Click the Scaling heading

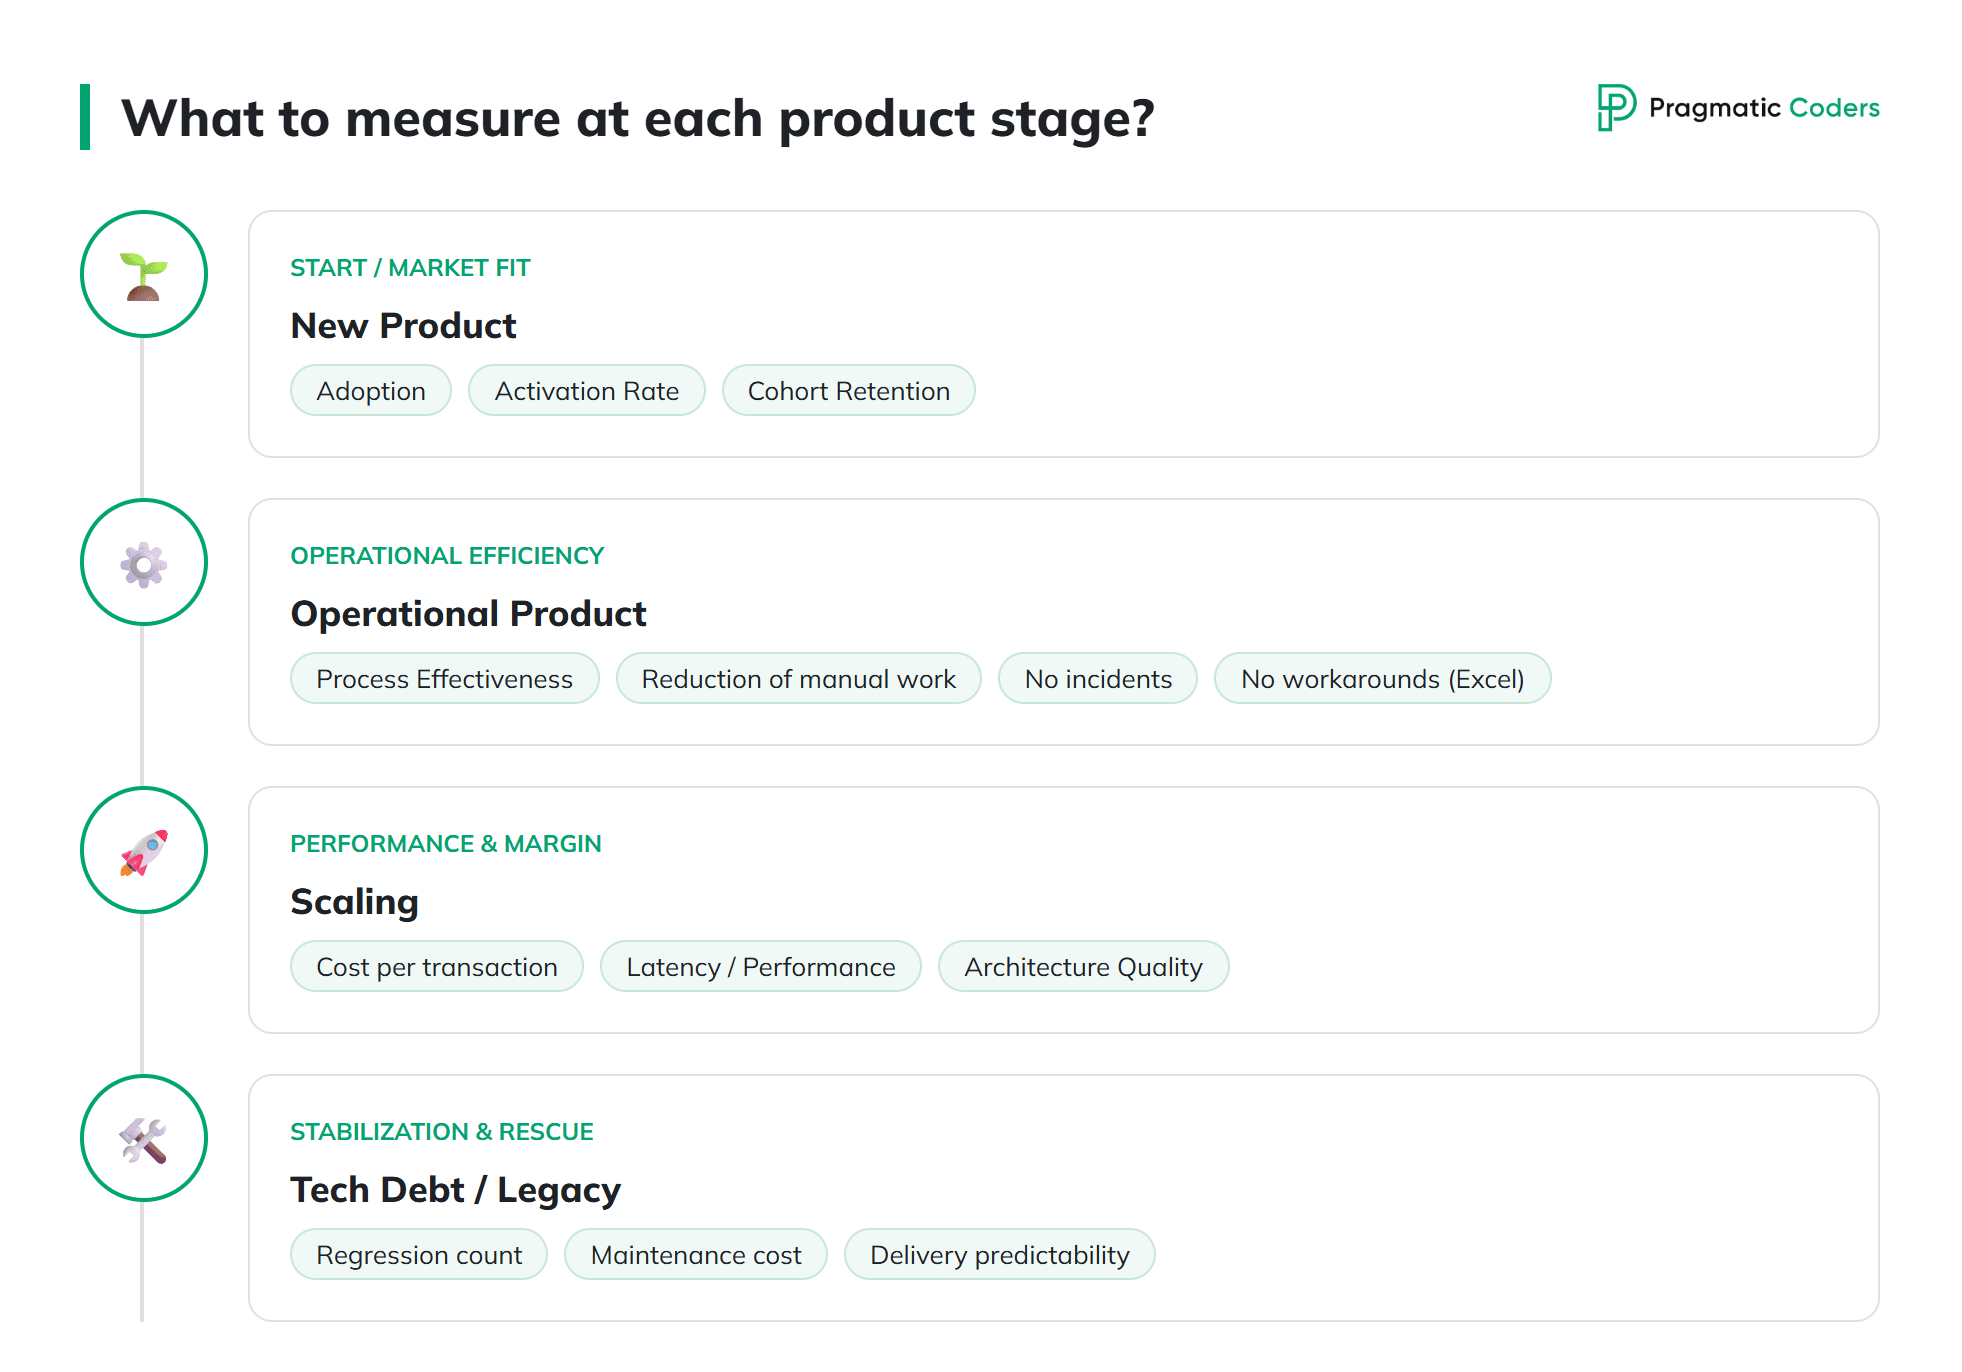tap(354, 902)
